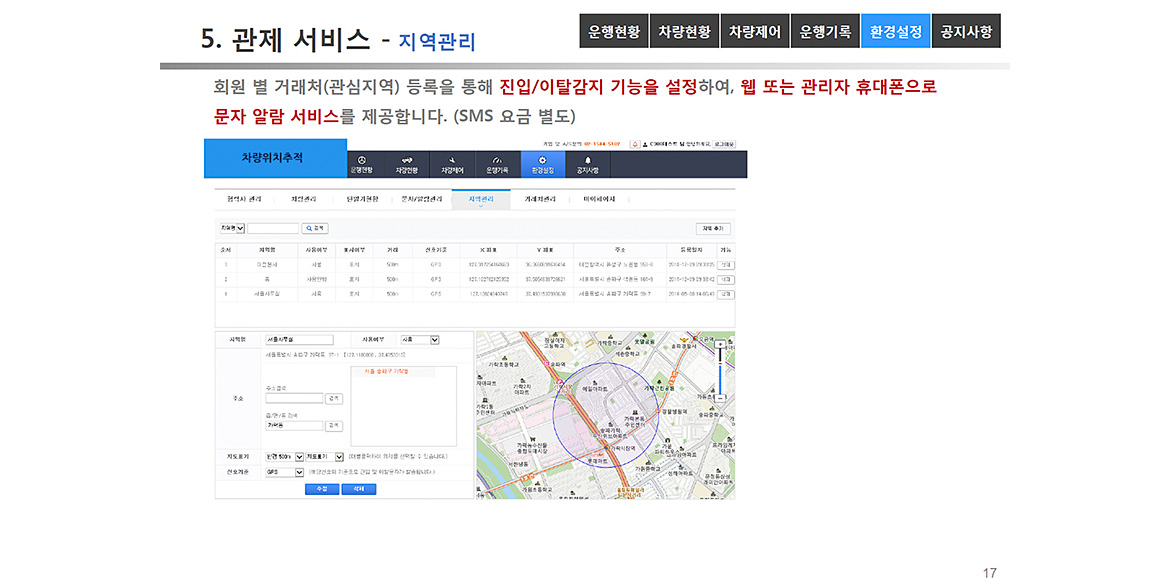
Task: Zoom in the map with plus button
Action: tap(719, 344)
